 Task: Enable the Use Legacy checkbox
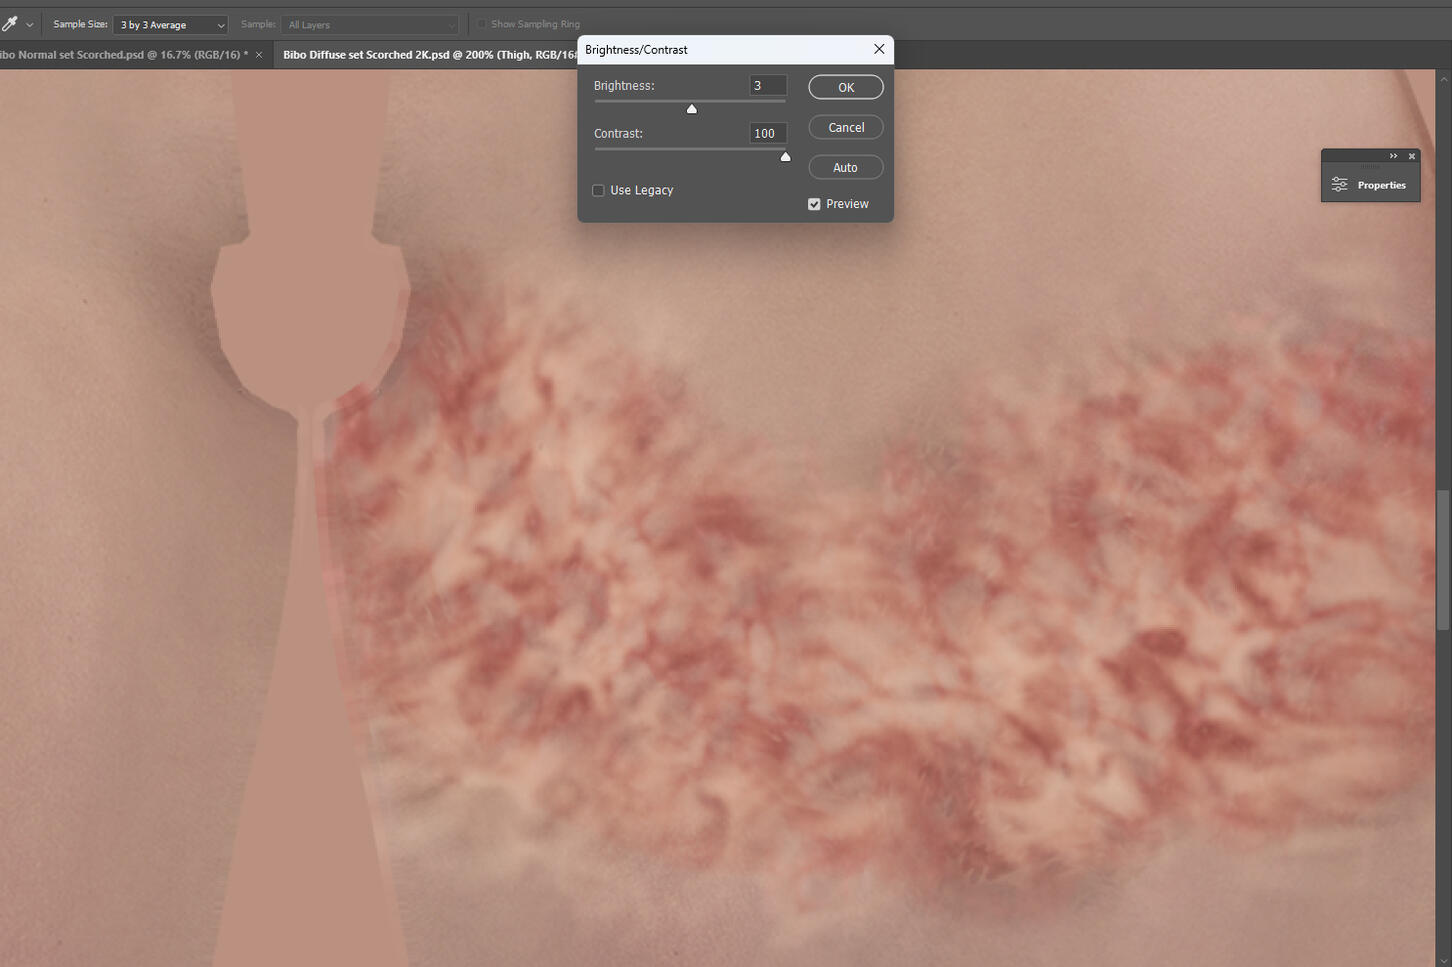point(598,190)
